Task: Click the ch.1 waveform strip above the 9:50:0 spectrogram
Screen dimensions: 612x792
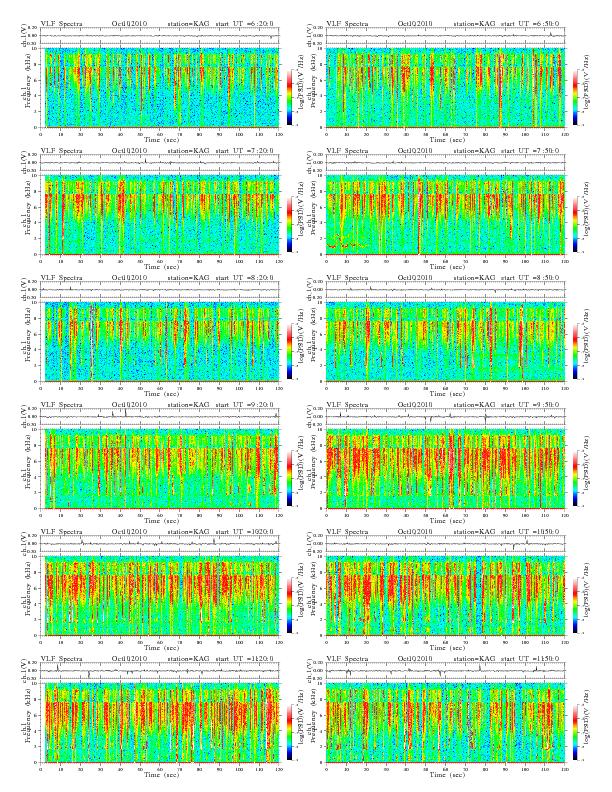Action: [x=445, y=417]
